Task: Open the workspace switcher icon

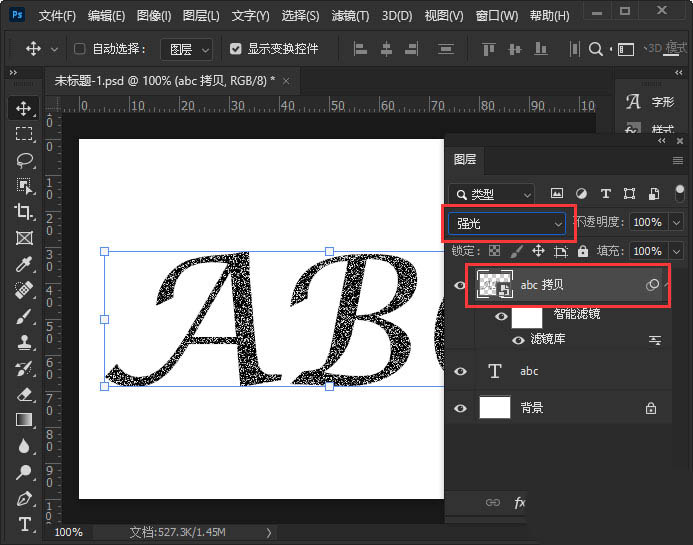Action: click(x=626, y=49)
